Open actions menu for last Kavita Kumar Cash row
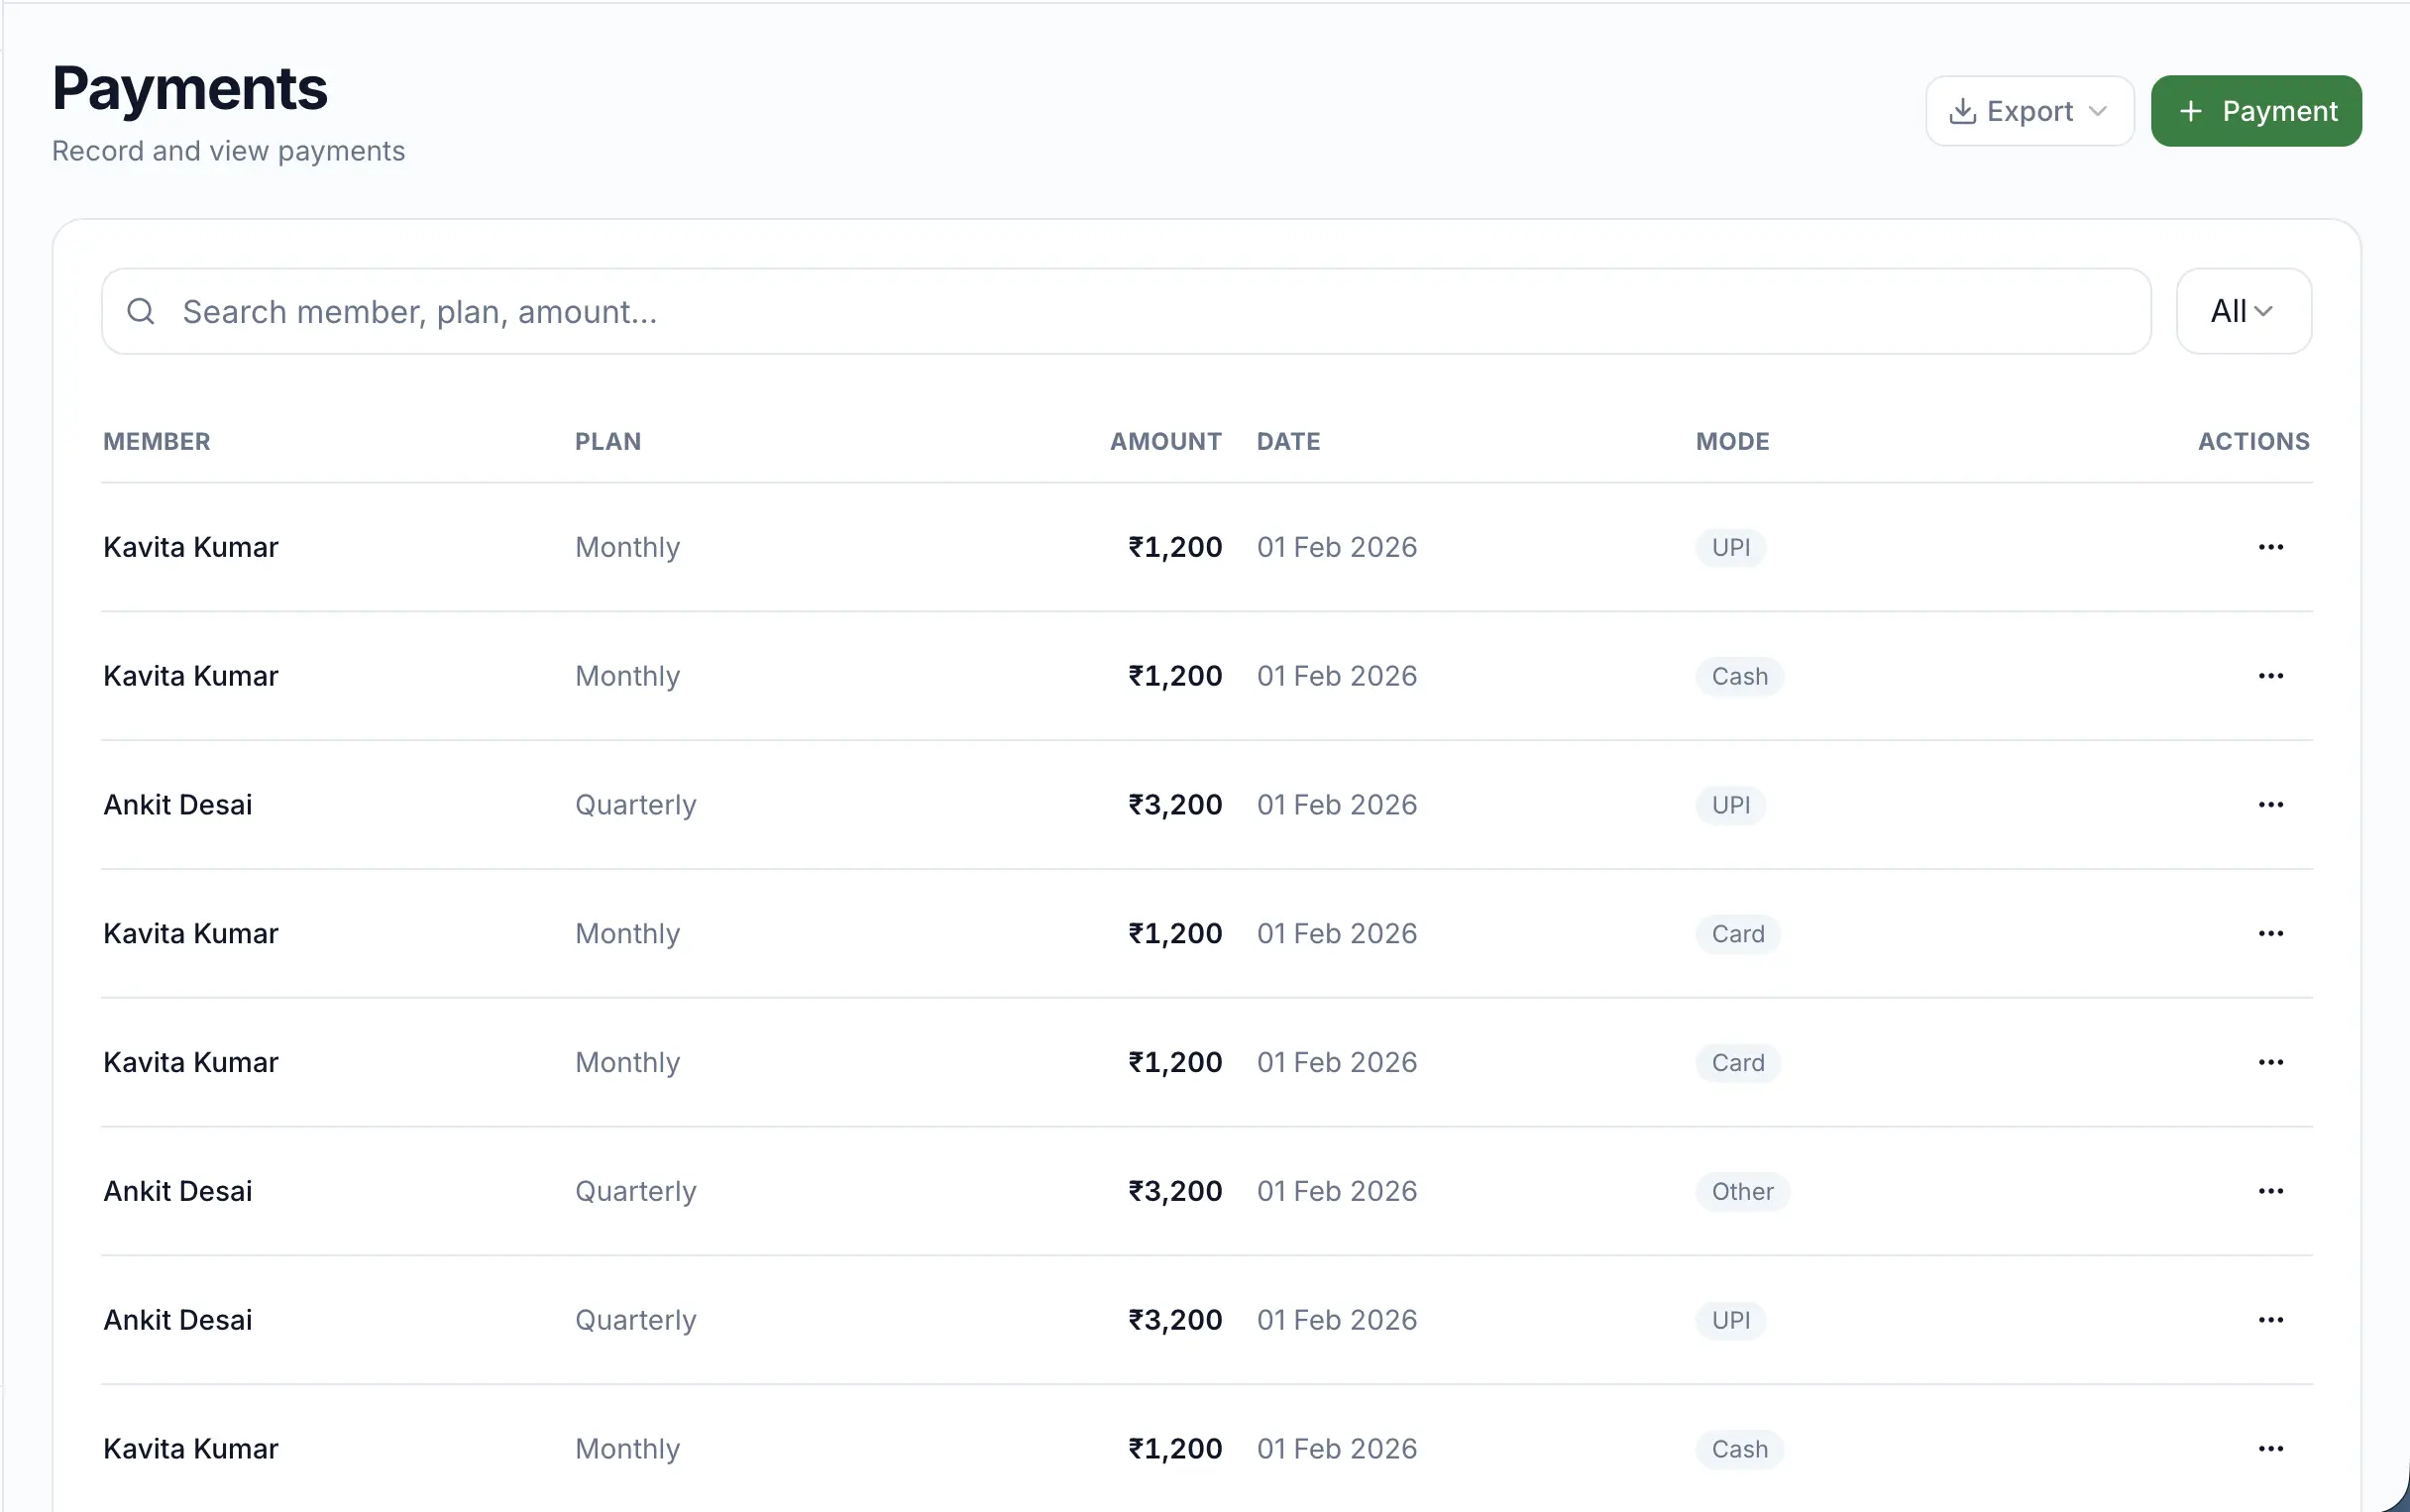The width and height of the screenshot is (2410, 1512). point(2271,1448)
